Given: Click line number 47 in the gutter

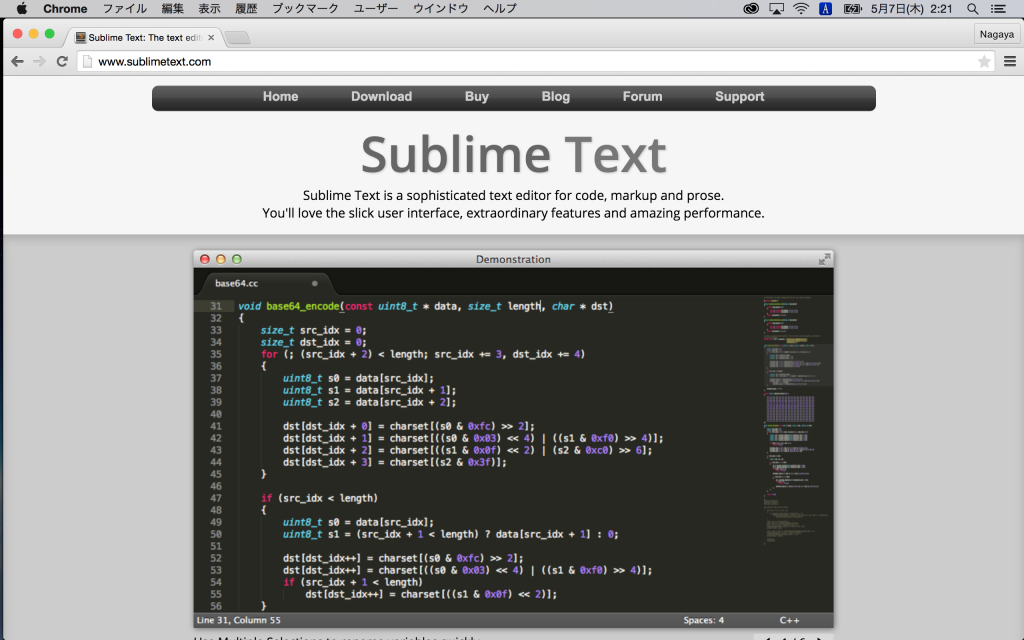Looking at the screenshot, I should 216,498.
